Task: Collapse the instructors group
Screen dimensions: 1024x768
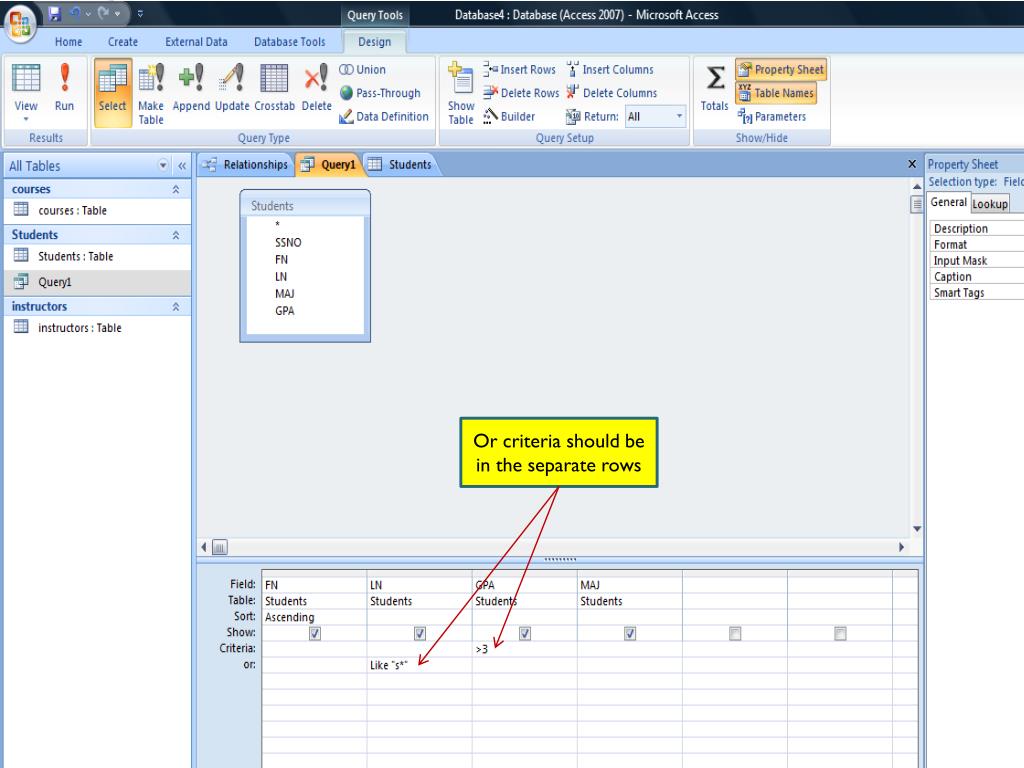Action: coord(176,307)
